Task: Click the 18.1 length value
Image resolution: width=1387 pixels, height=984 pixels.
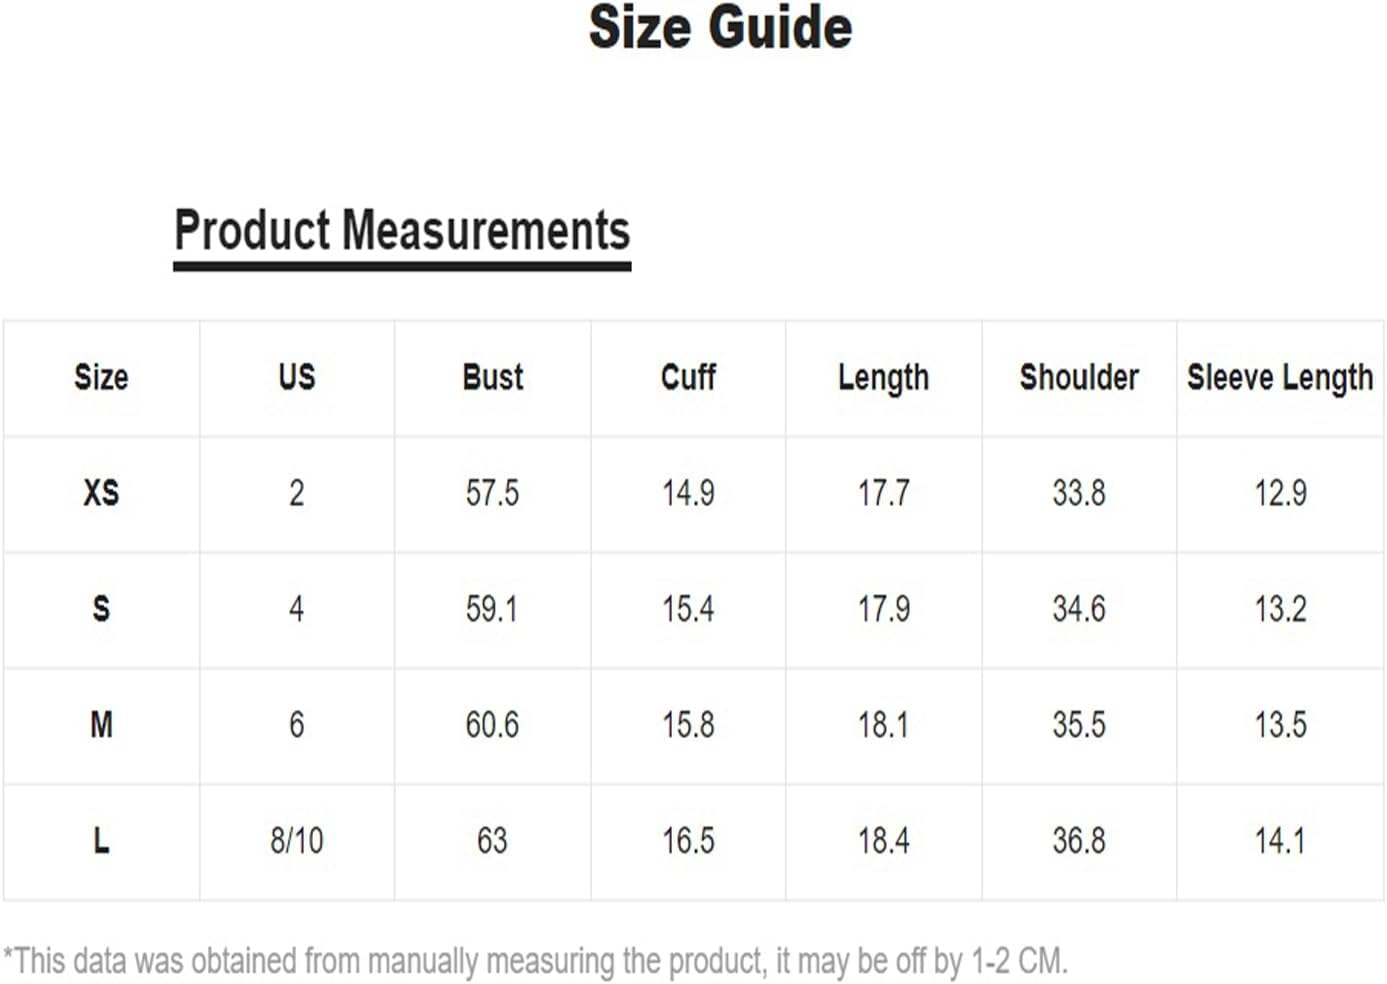Action: (x=883, y=725)
